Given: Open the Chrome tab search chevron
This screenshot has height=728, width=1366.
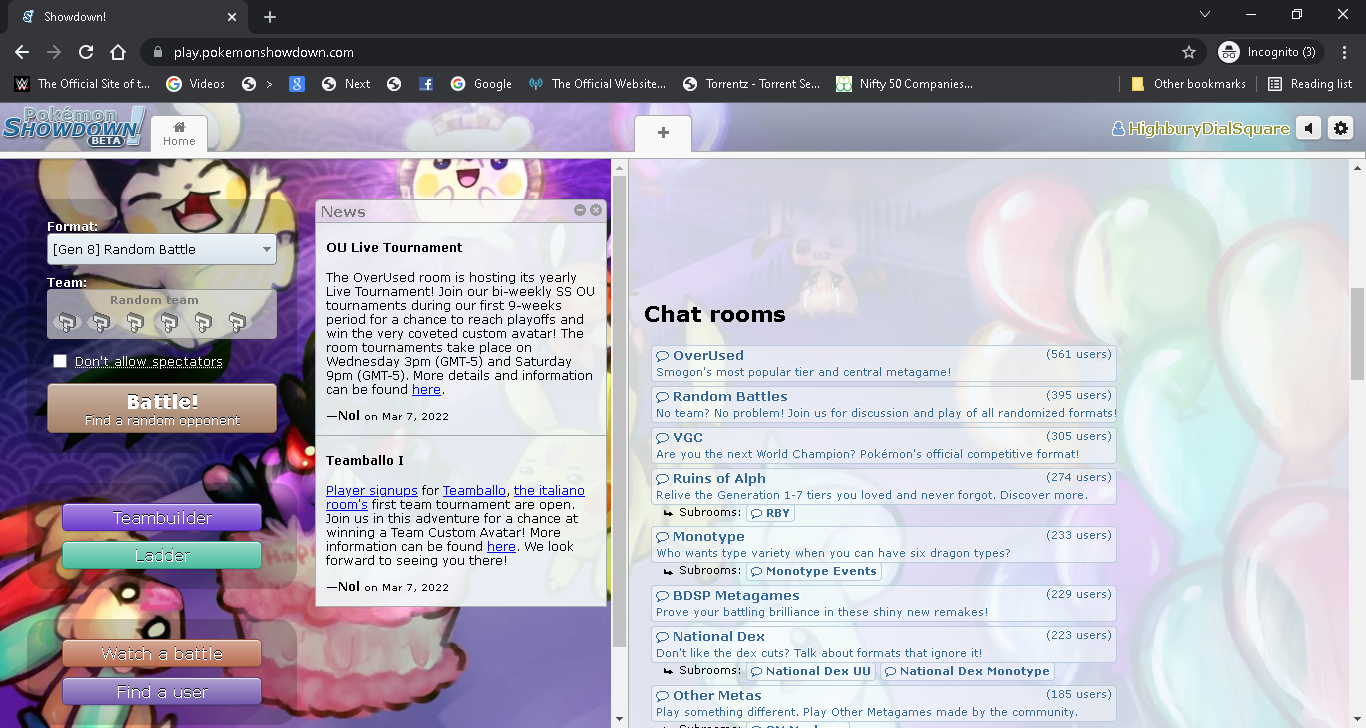Looking at the screenshot, I should click(x=1205, y=15).
